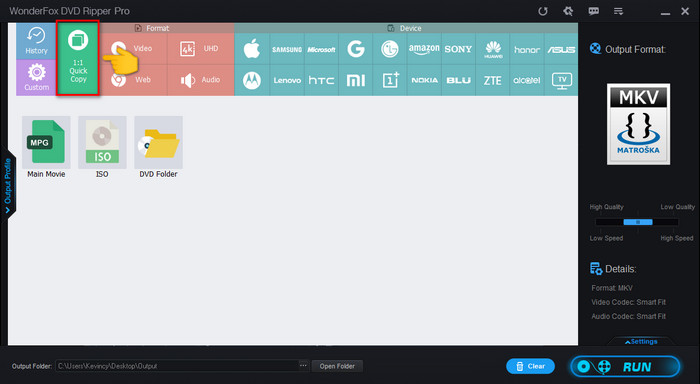Click the 'Video Codec: Smart Fit' details line

click(629, 302)
